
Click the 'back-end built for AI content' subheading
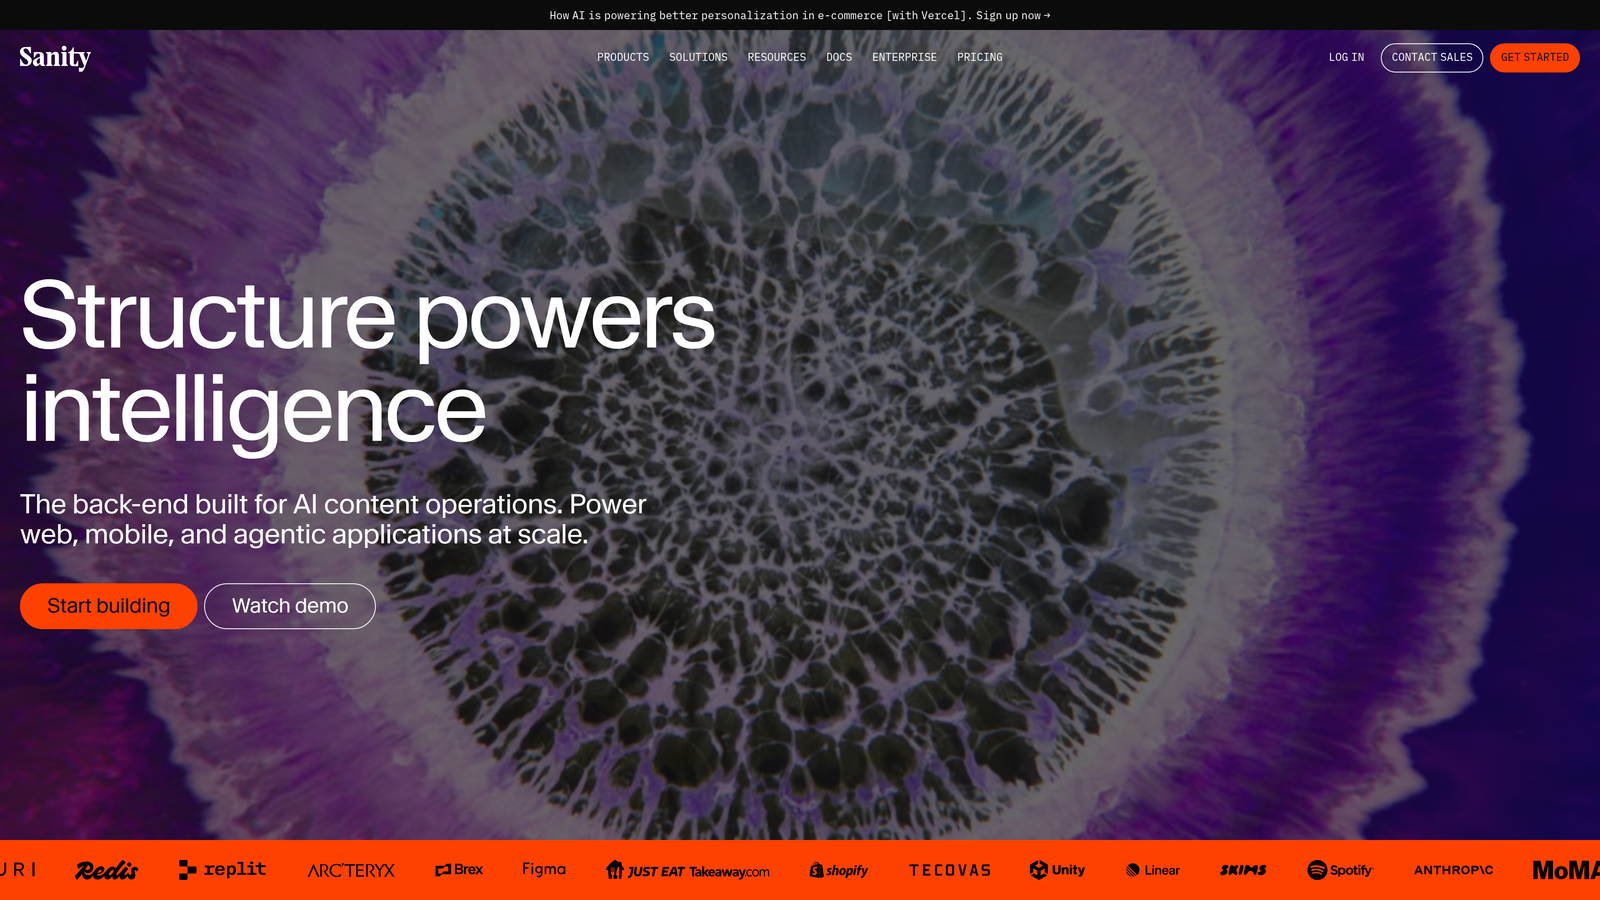pyautogui.click(x=333, y=519)
